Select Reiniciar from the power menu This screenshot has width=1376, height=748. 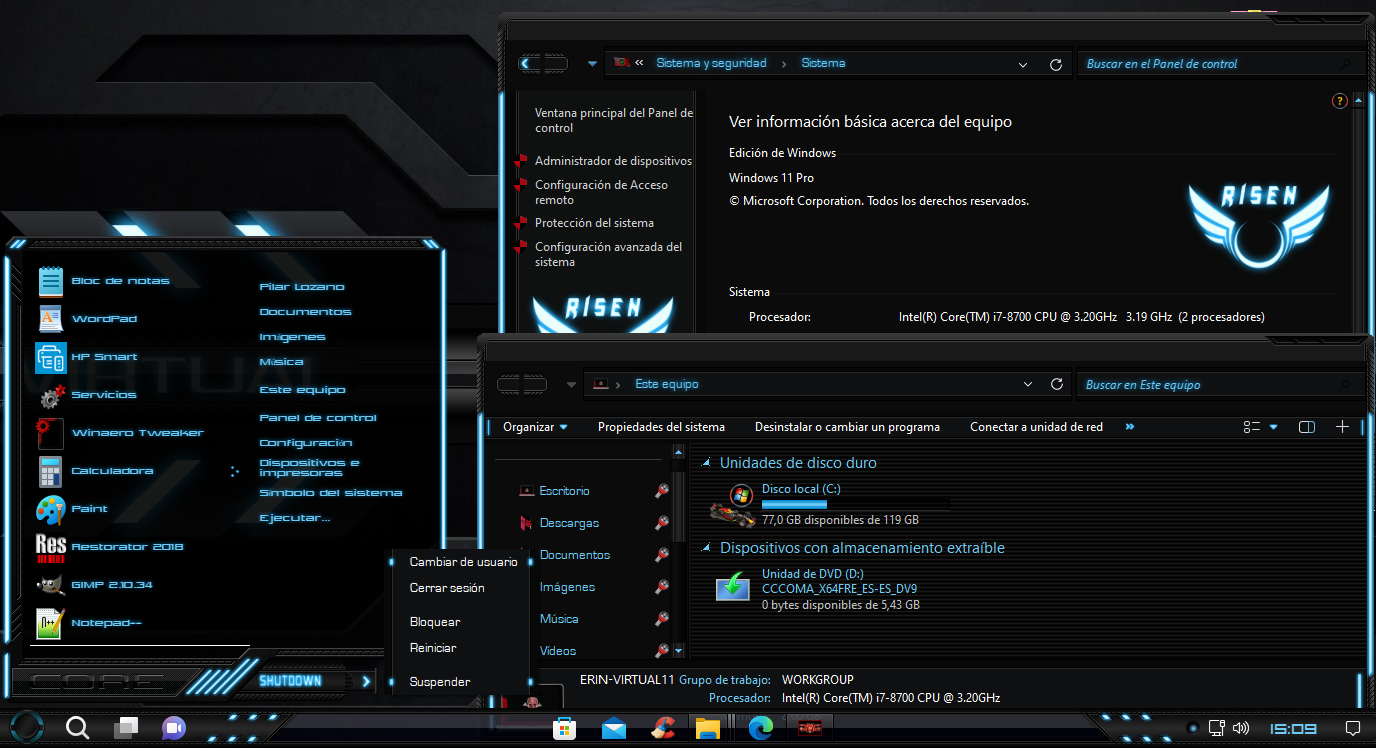pyautogui.click(x=434, y=647)
